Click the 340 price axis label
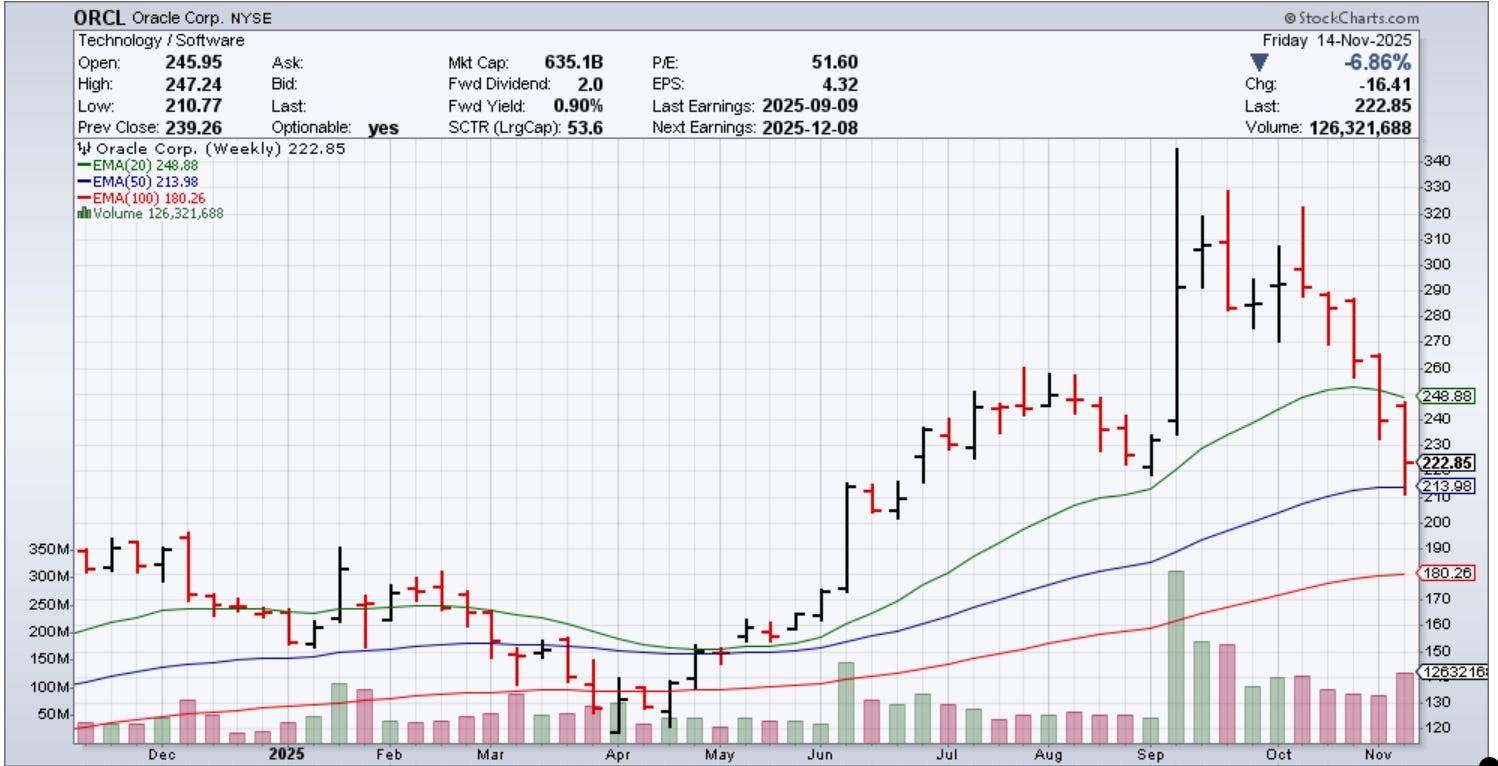Image resolution: width=1498 pixels, height=766 pixels. (x=1437, y=161)
